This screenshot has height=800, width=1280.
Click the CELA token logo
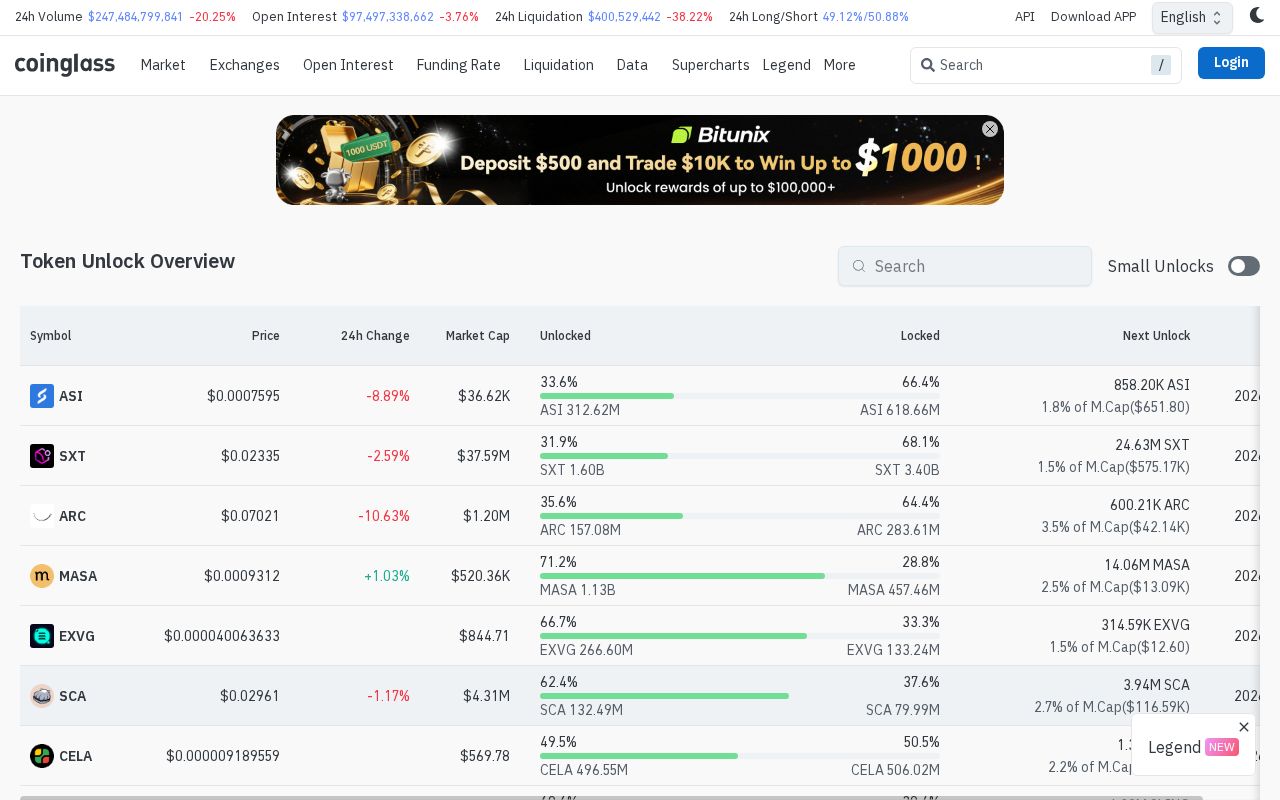point(42,756)
